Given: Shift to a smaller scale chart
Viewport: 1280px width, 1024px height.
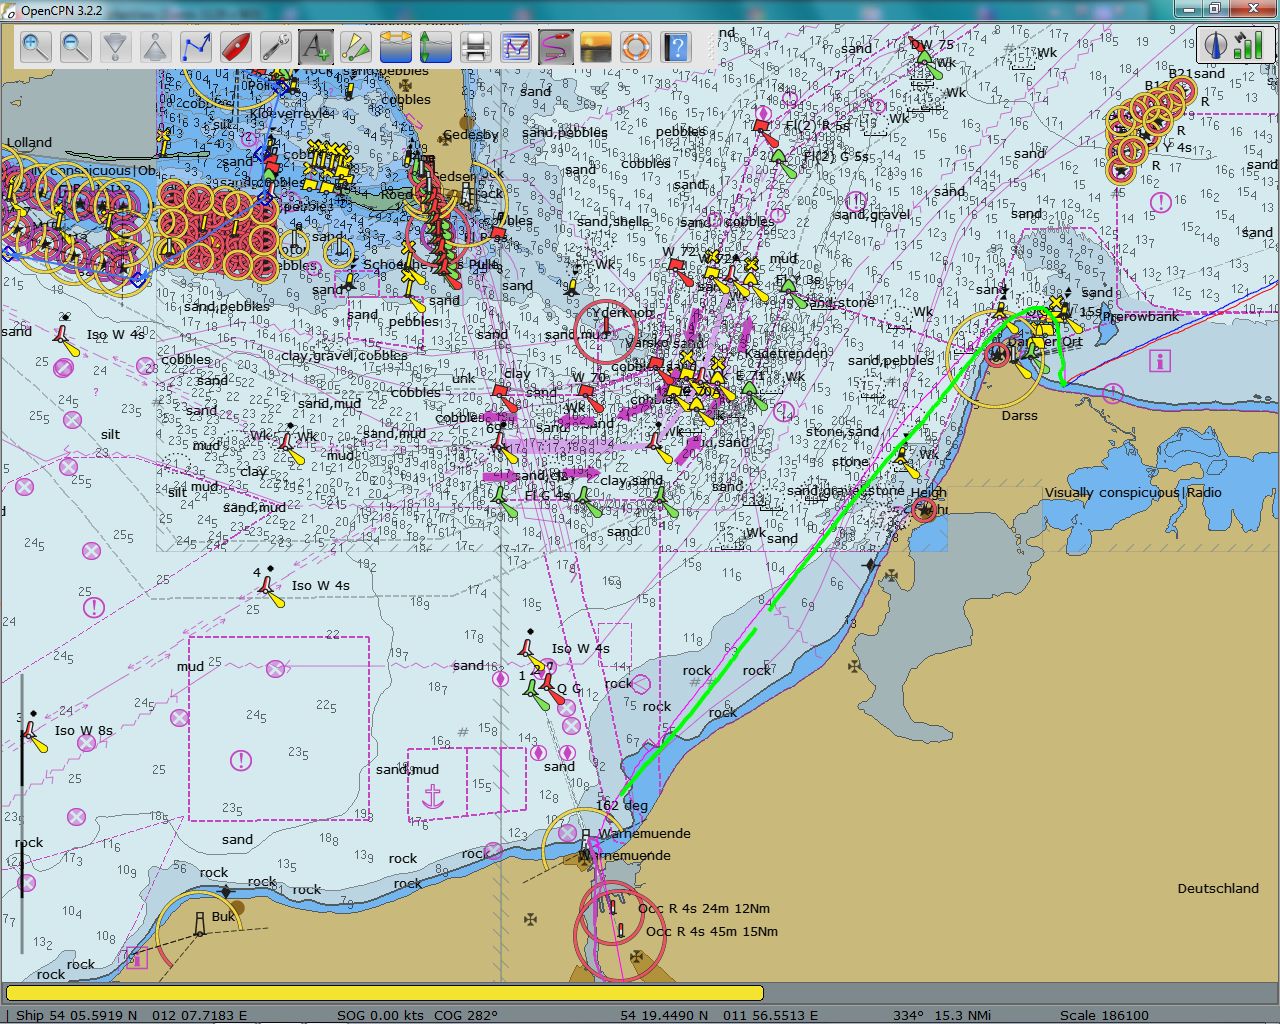Looking at the screenshot, I should click(155, 46).
